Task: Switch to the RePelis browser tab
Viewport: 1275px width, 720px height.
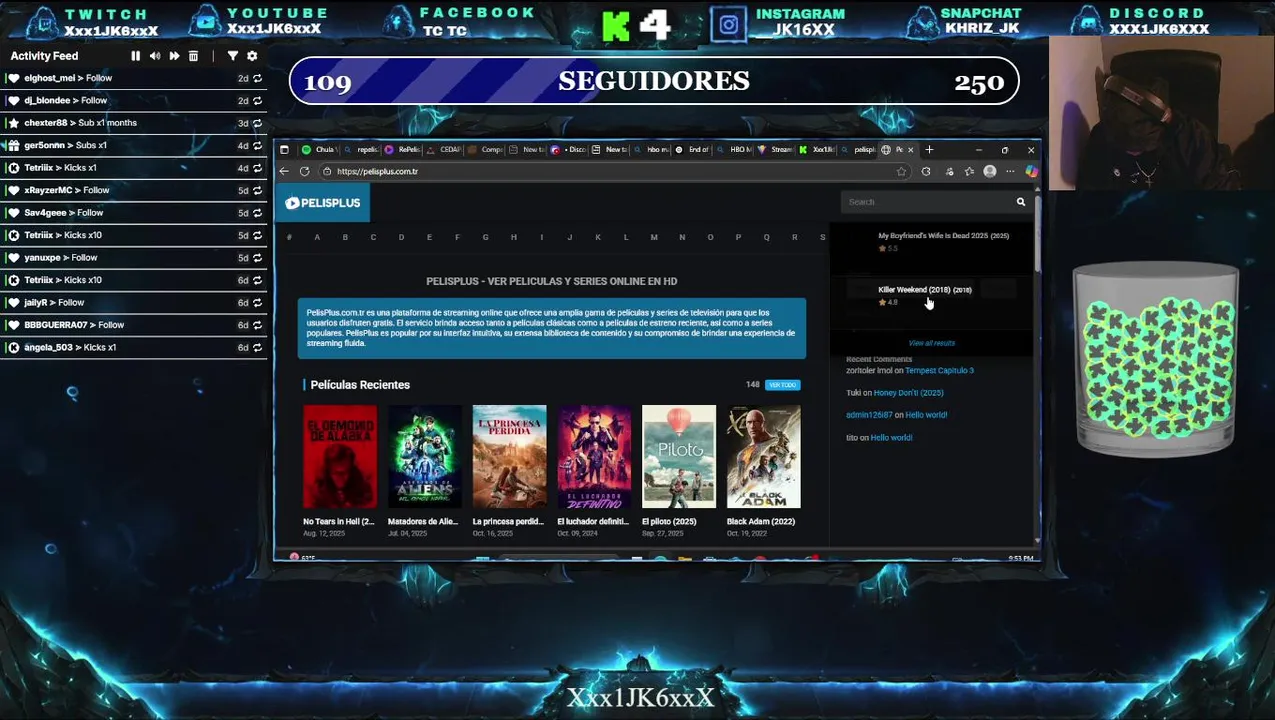Action: point(402,150)
